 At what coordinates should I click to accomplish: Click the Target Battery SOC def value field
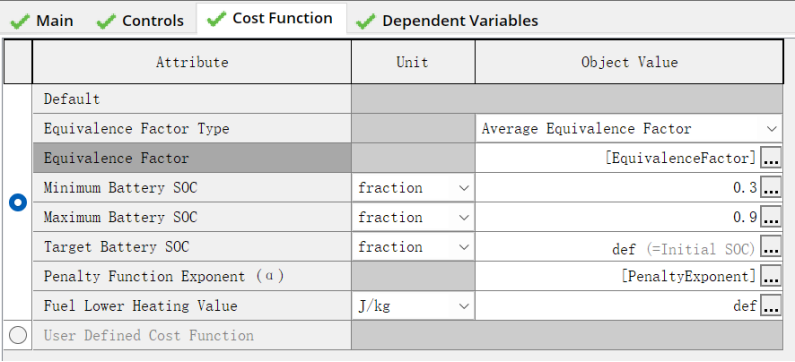click(618, 247)
